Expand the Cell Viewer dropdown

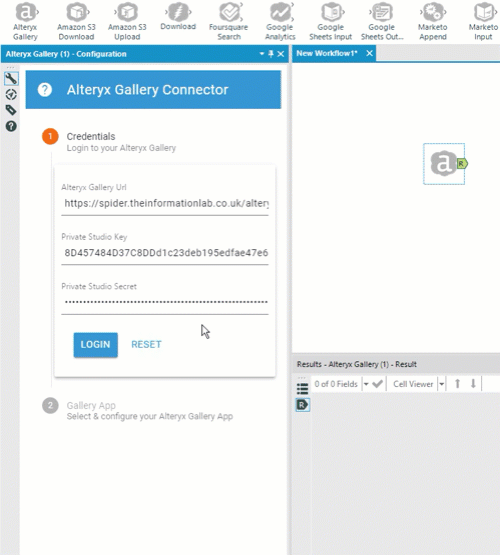442,384
